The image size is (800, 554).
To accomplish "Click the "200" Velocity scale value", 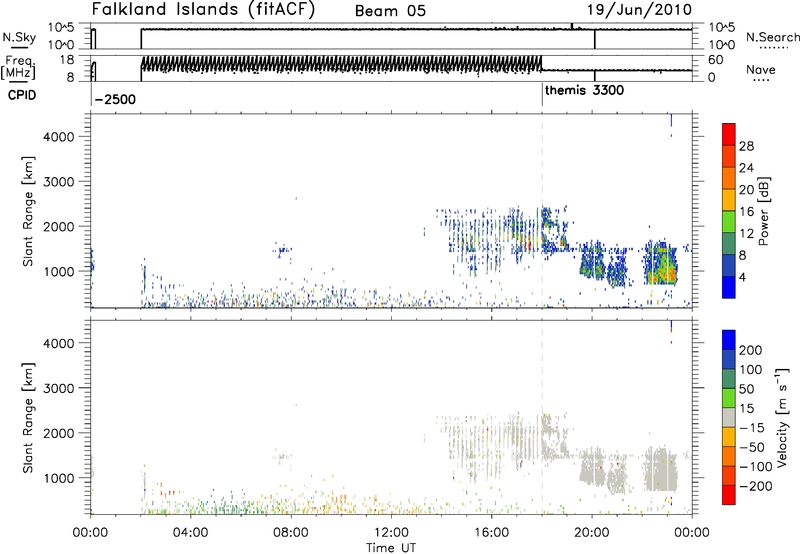I will [751, 350].
